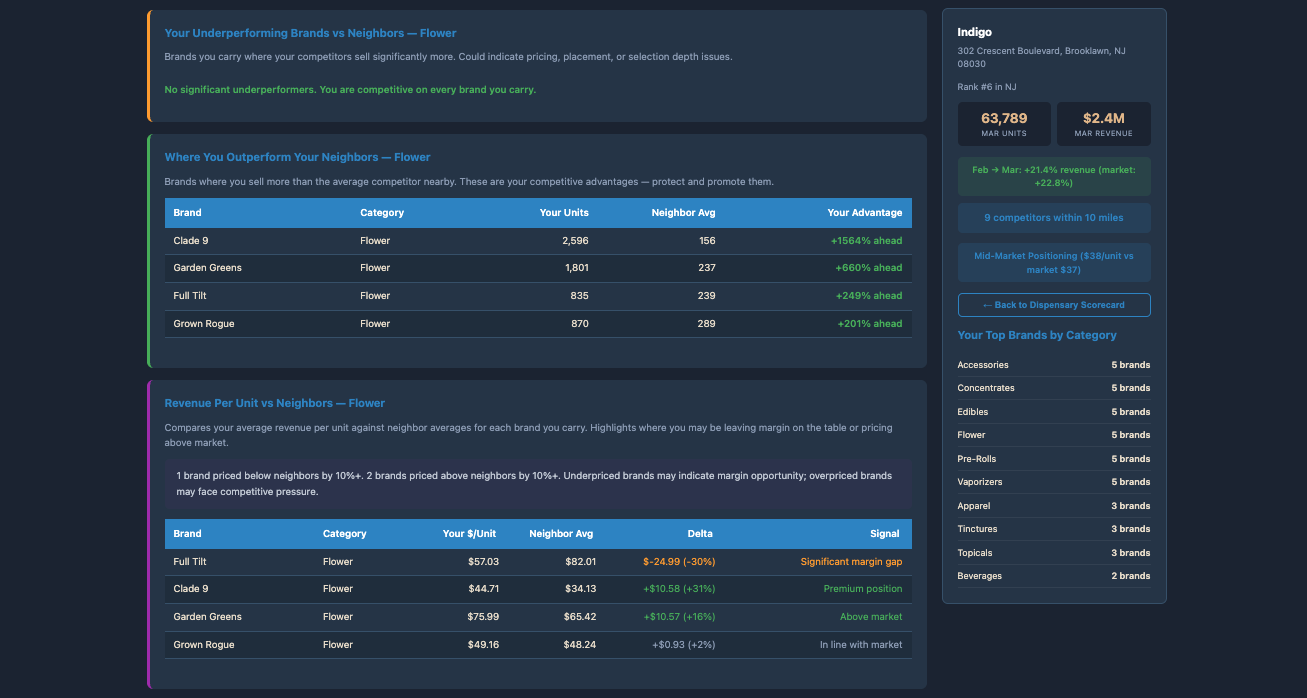Open Concentrates row in Top Brands list

1054,388
